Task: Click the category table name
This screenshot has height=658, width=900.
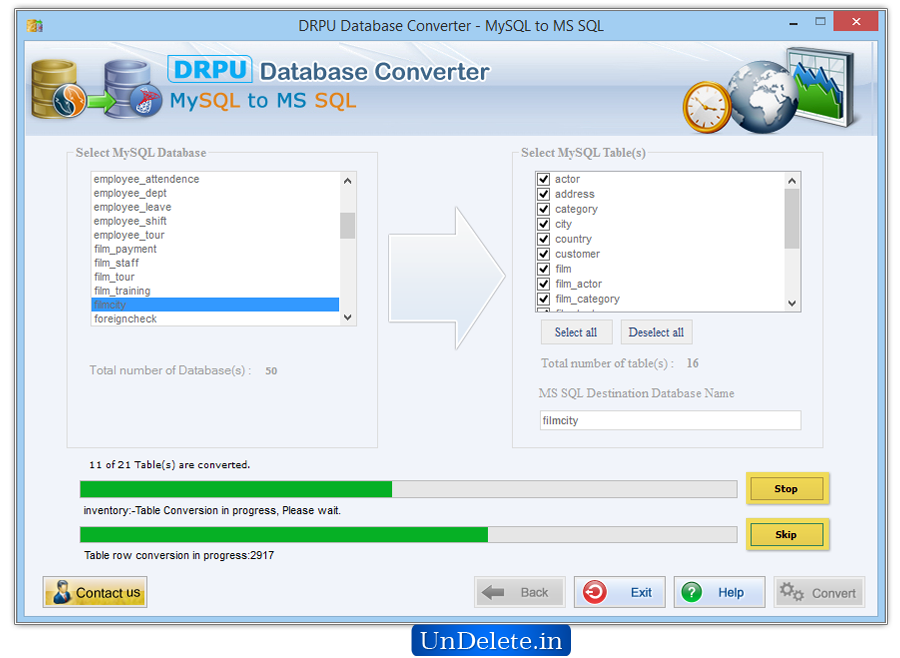Action: (x=576, y=209)
